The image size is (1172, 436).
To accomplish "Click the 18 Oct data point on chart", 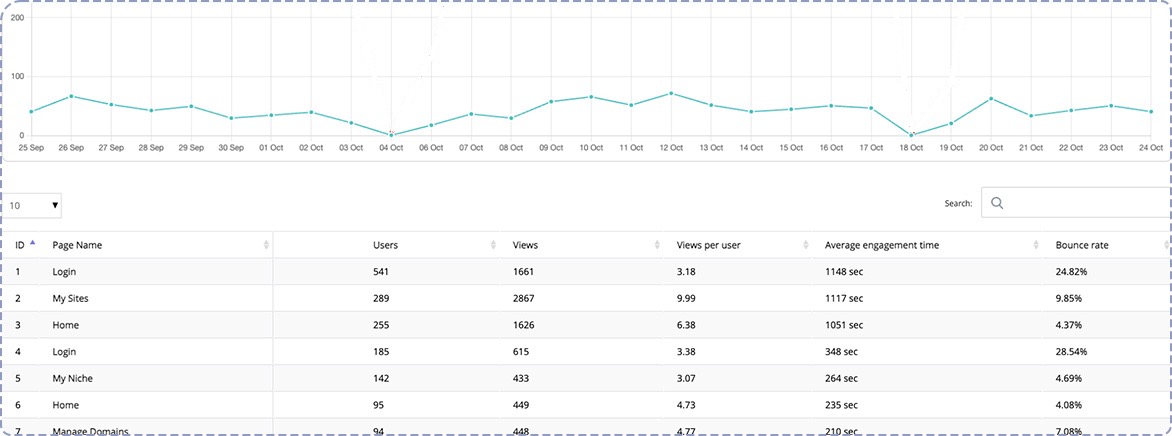I will click(x=911, y=134).
